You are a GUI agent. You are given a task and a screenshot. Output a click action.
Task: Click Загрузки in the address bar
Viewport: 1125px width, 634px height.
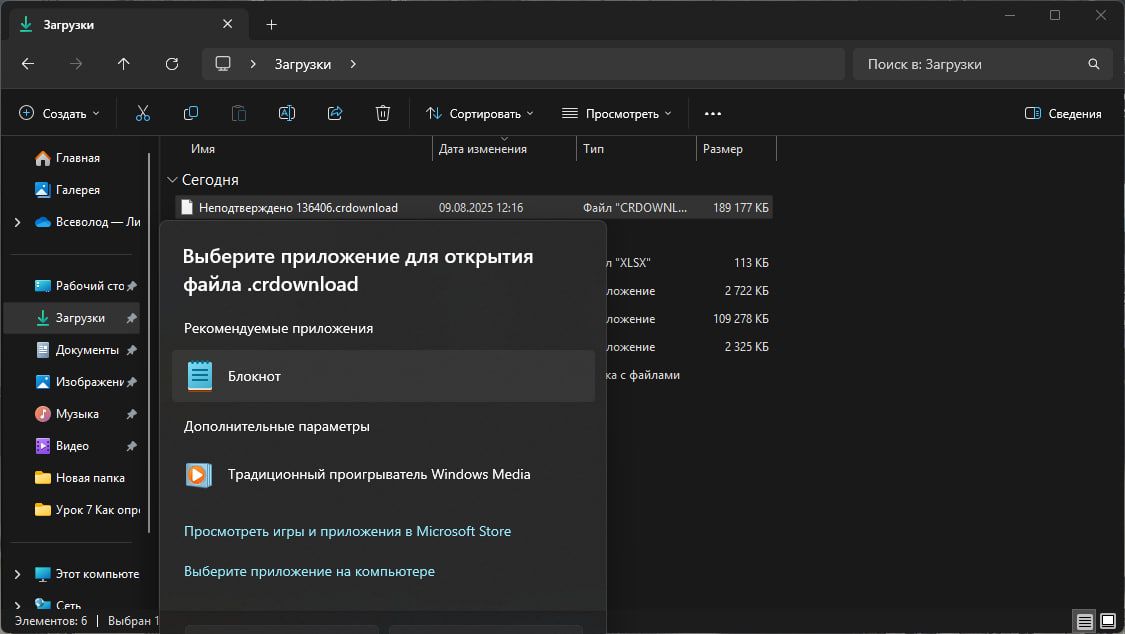(303, 64)
